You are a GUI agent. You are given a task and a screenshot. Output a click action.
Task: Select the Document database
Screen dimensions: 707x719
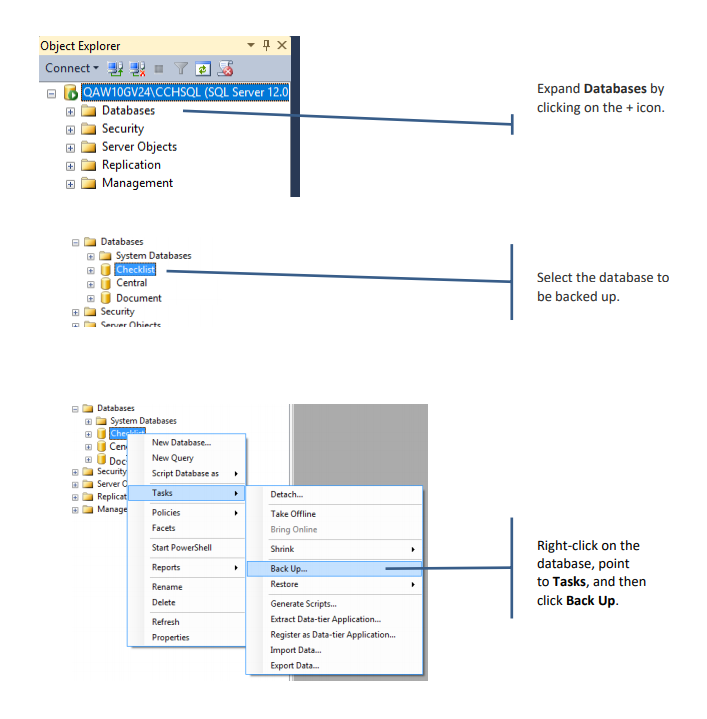(x=139, y=298)
